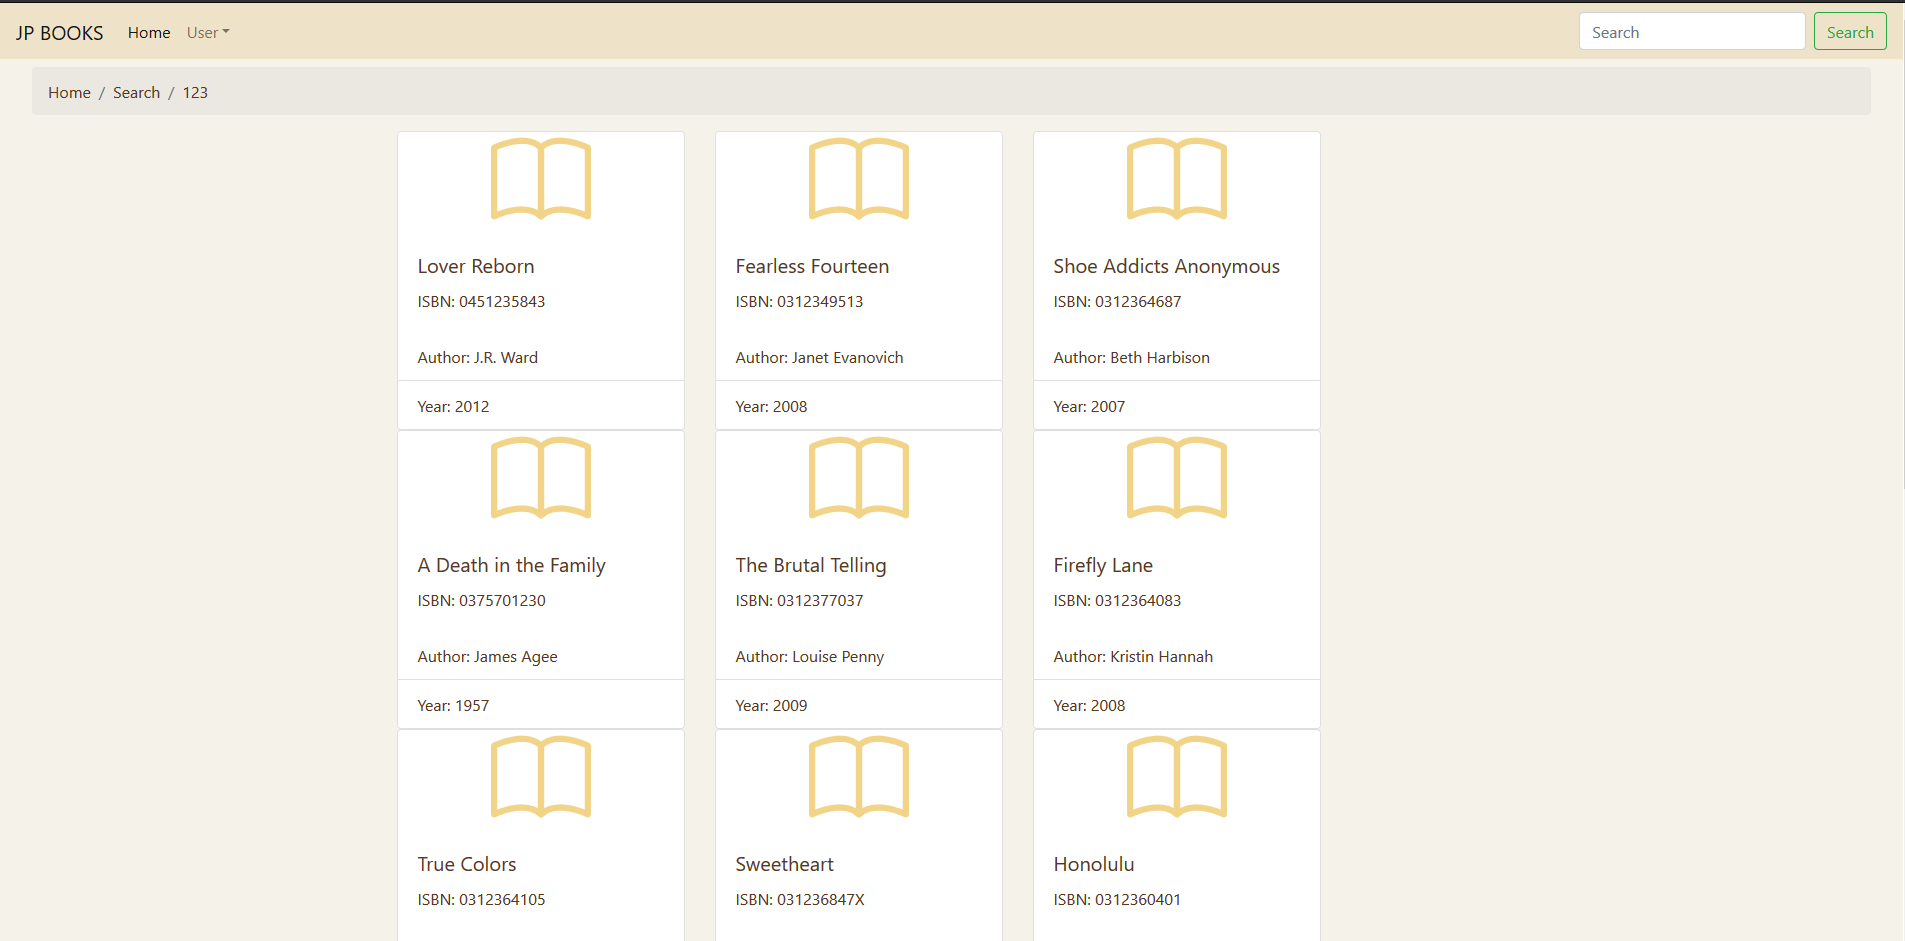This screenshot has height=941, width=1905.
Task: Click Year: 2009 footer
Action: coord(859,705)
